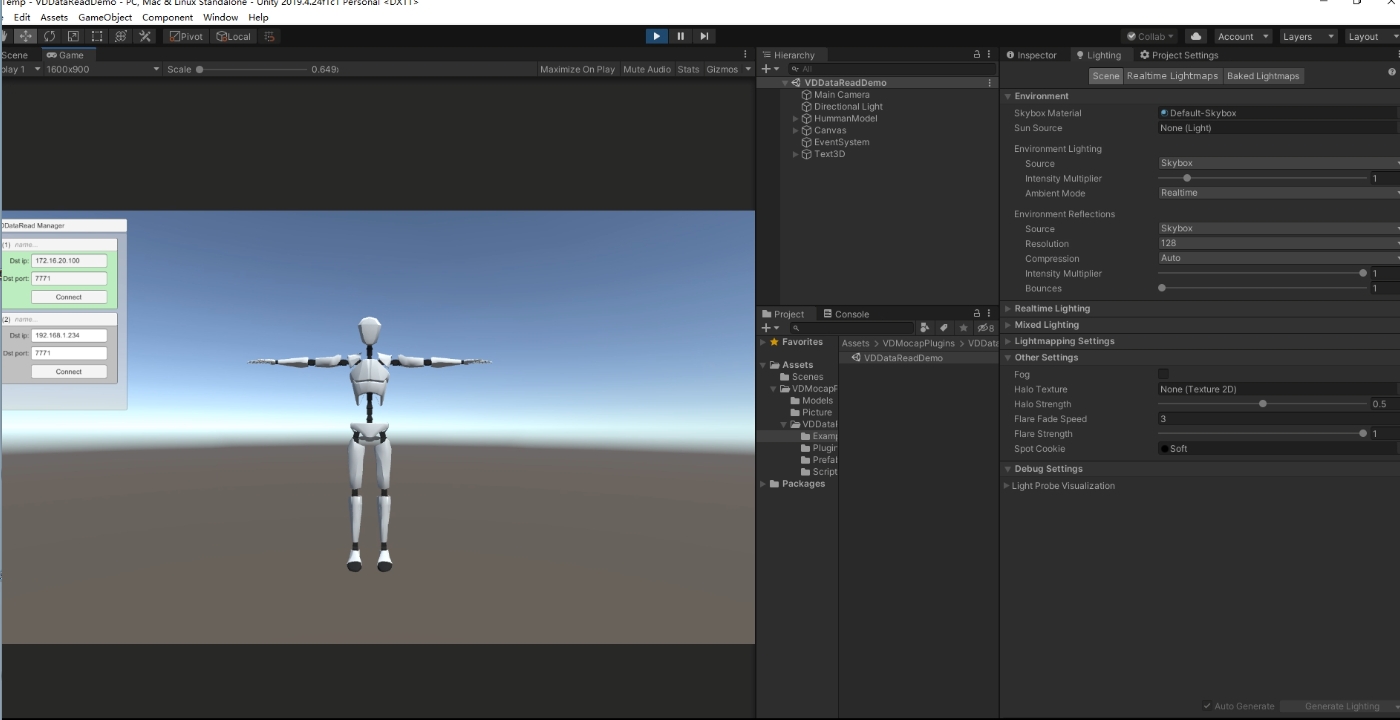Expand the HummanModel object in Hierarchy
This screenshot has width=1400, height=720.
(796, 119)
